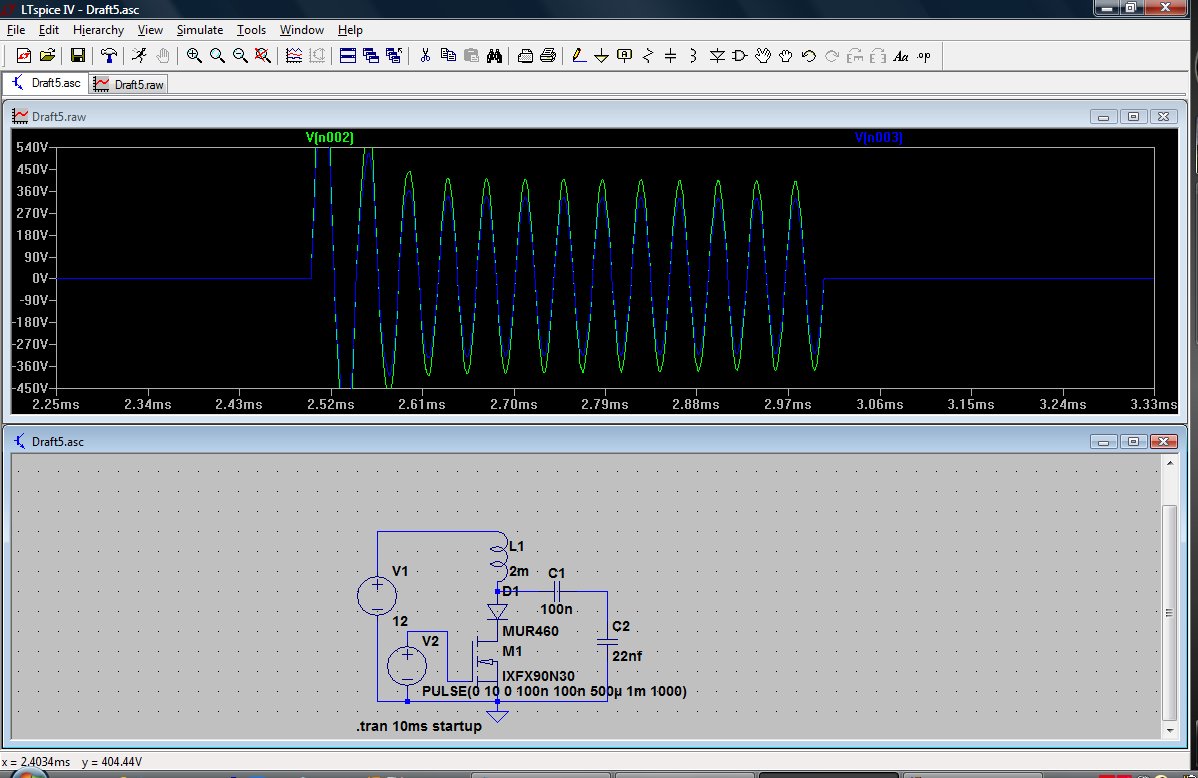The image size is (1198, 778).
Task: Open the SPICE directive .op tool
Action: coord(924,56)
